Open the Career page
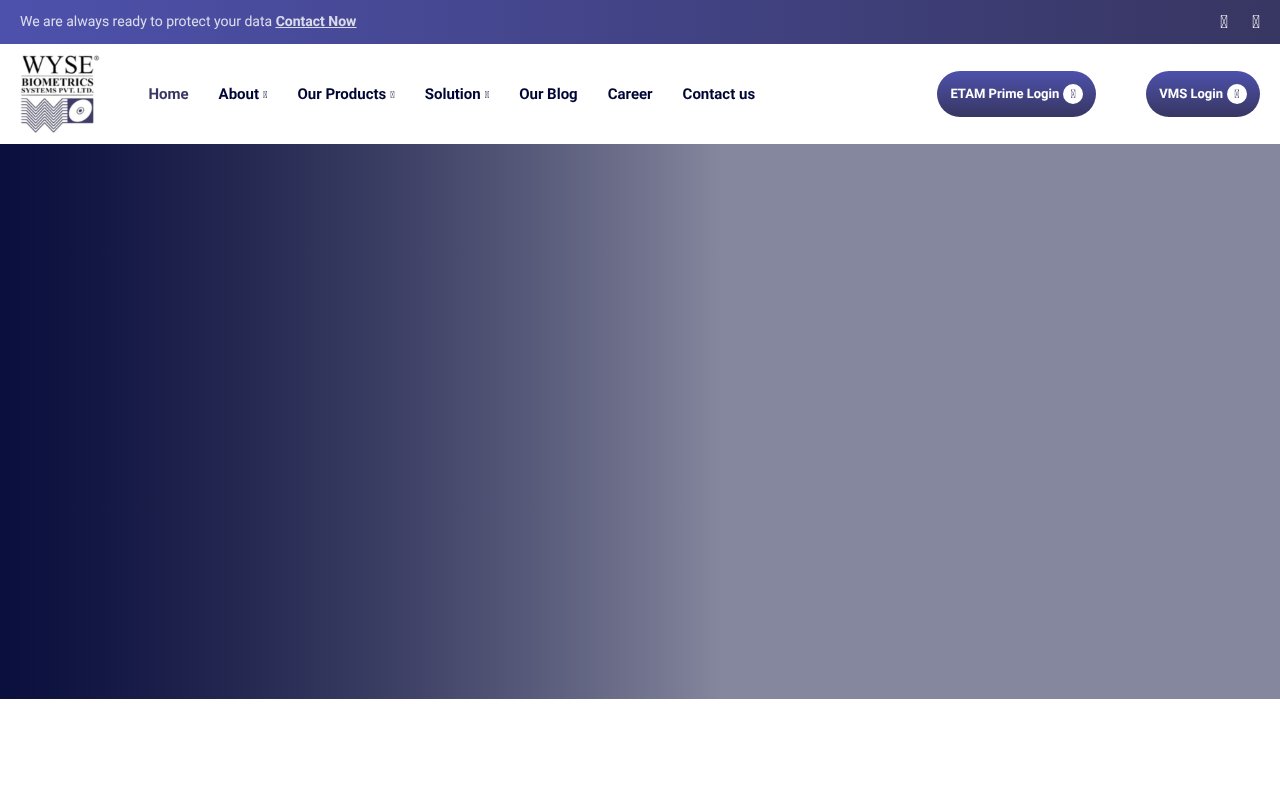The height and width of the screenshot is (800, 1280). click(629, 93)
